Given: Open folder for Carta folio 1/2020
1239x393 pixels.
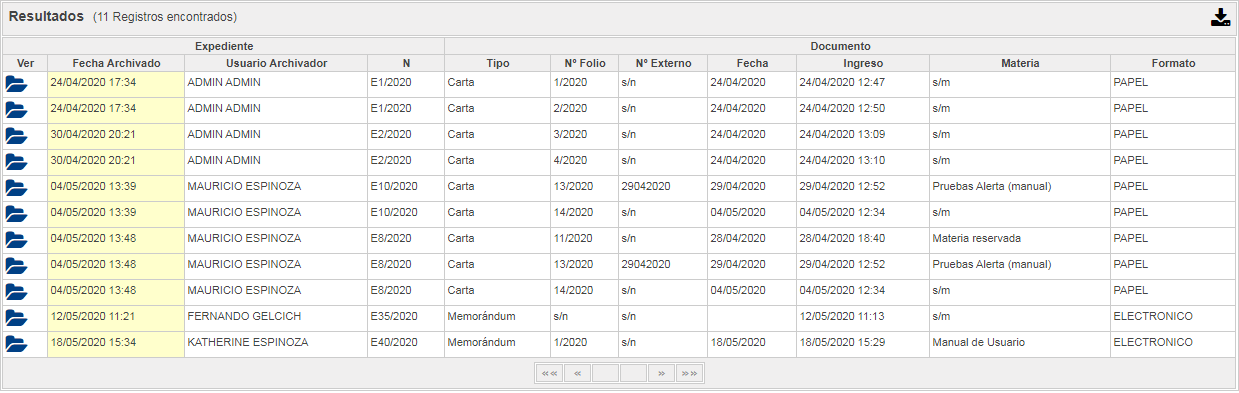Looking at the screenshot, I should [x=16, y=84].
